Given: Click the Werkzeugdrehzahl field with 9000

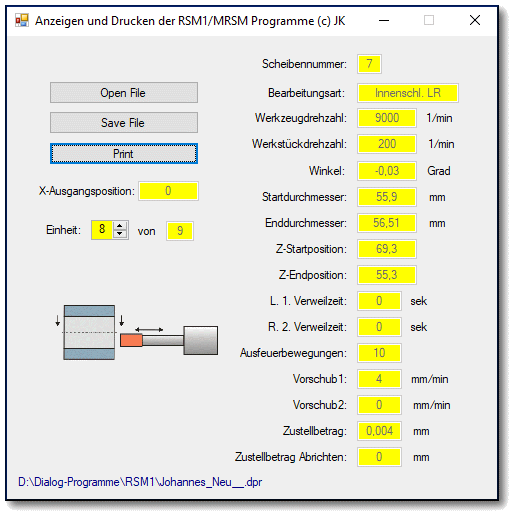Looking at the screenshot, I should pyautogui.click(x=387, y=118).
